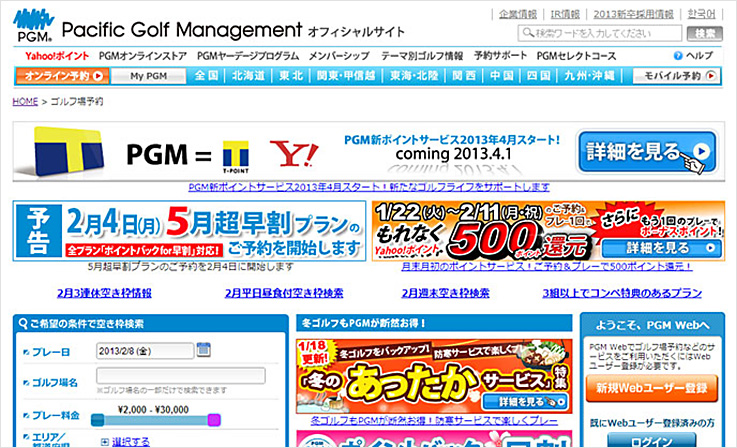Click the search keyword input field

point(600,33)
